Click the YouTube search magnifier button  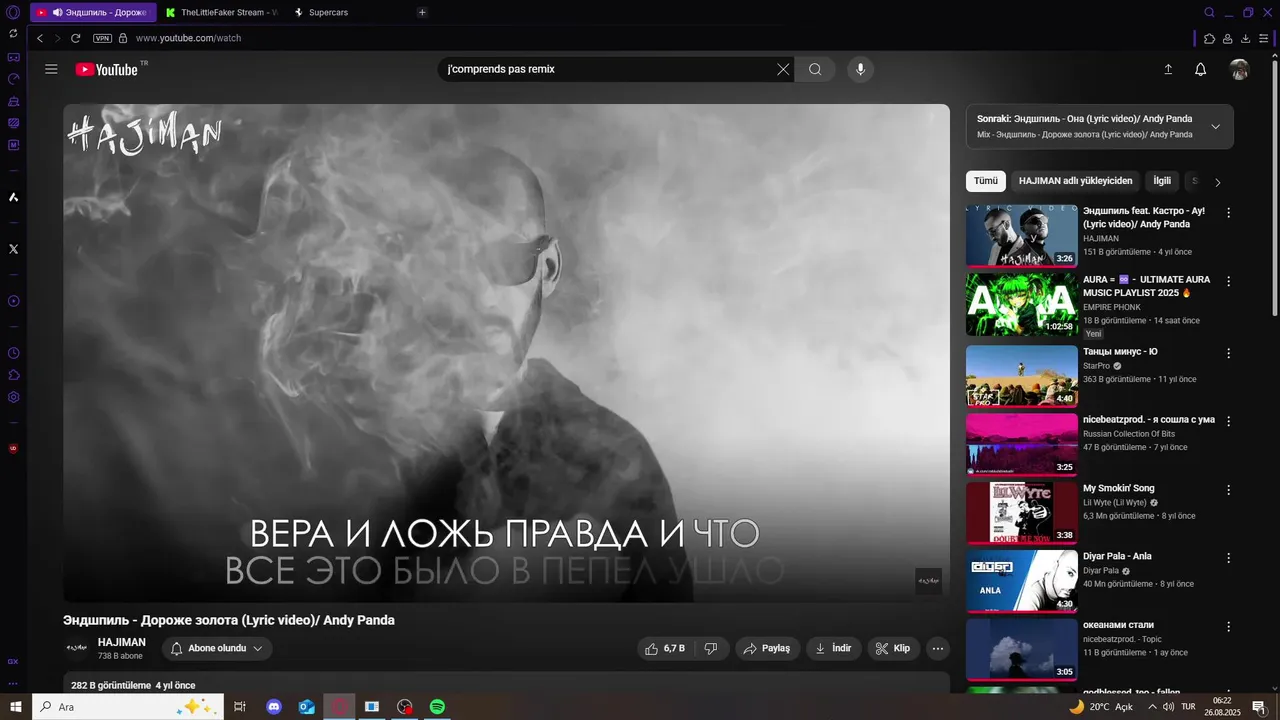point(815,69)
